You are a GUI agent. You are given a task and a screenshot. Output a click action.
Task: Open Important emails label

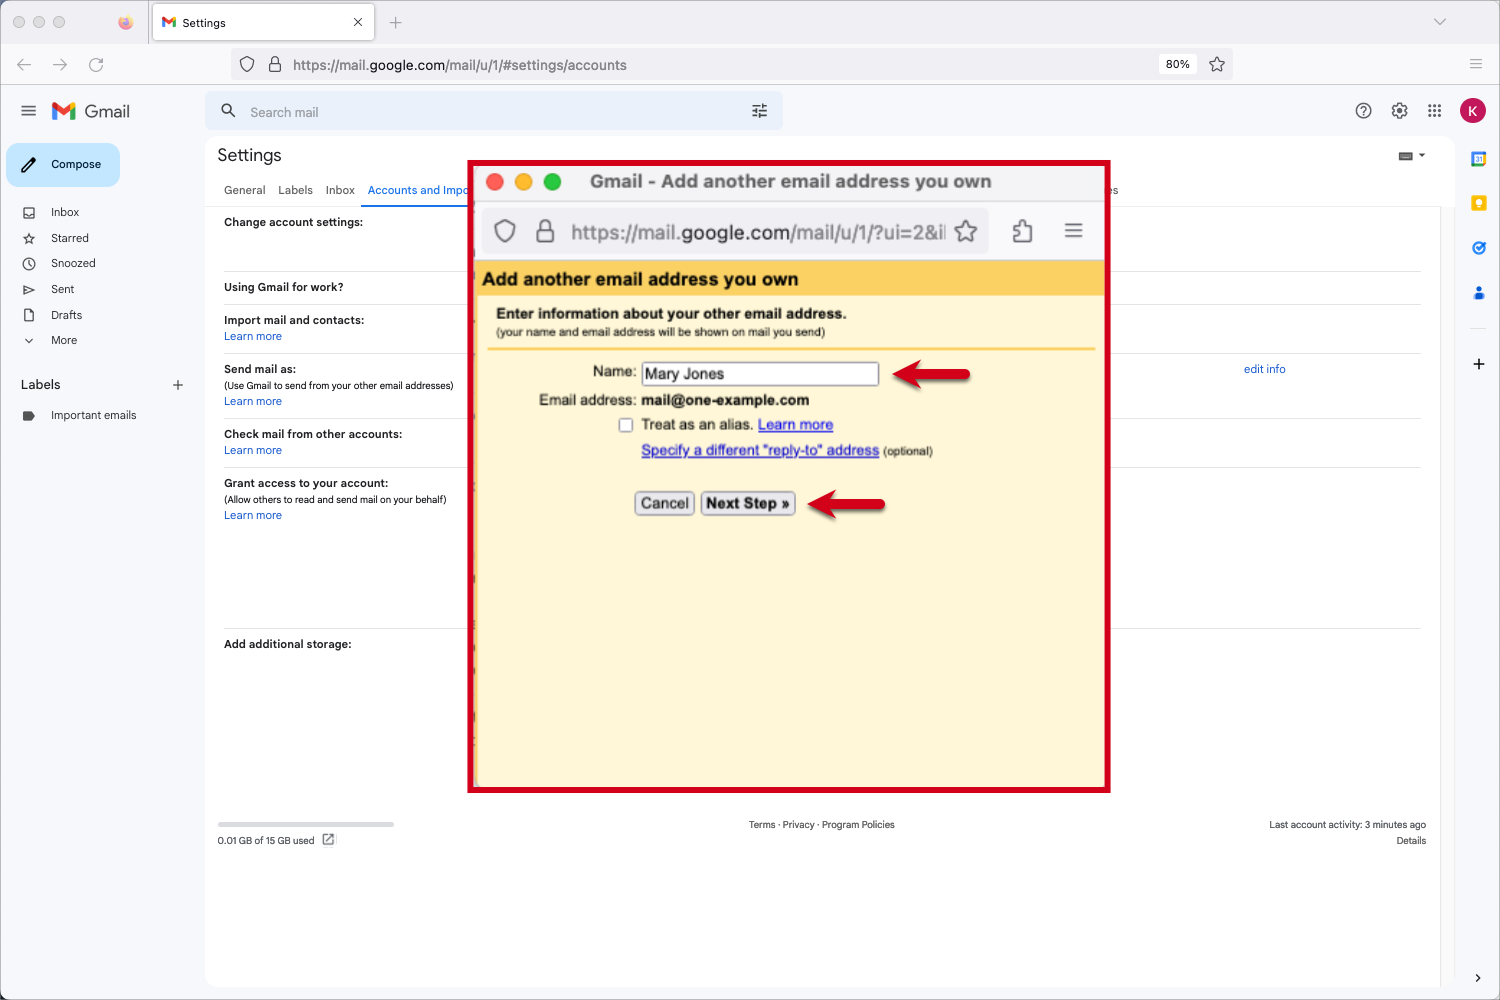point(93,416)
